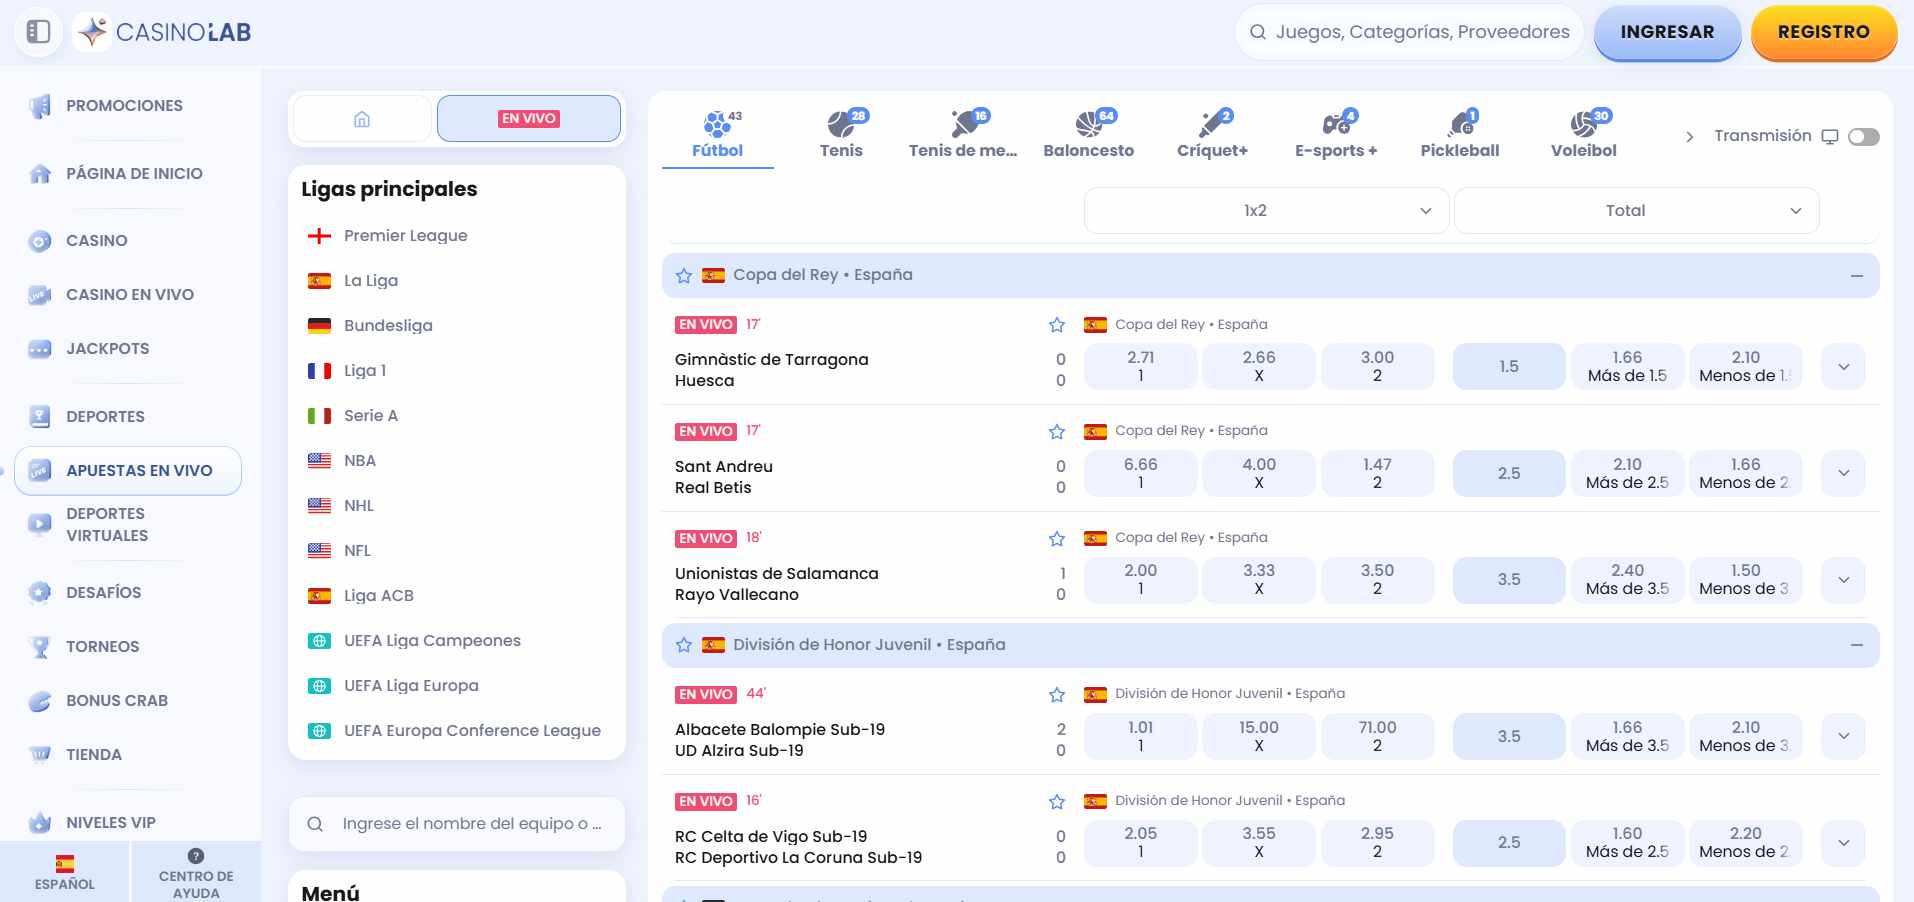Open the Bundesliga league flag icon
The height and width of the screenshot is (902, 1914).
coord(319,326)
